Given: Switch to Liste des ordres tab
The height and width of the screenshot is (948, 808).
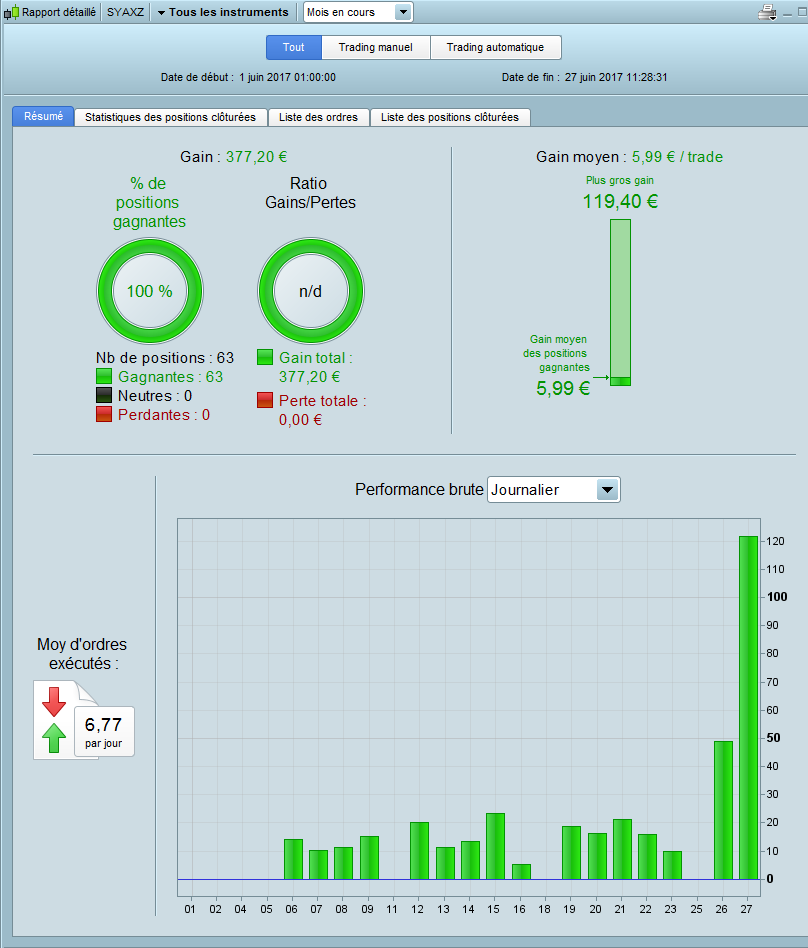Looking at the screenshot, I should pos(318,117).
